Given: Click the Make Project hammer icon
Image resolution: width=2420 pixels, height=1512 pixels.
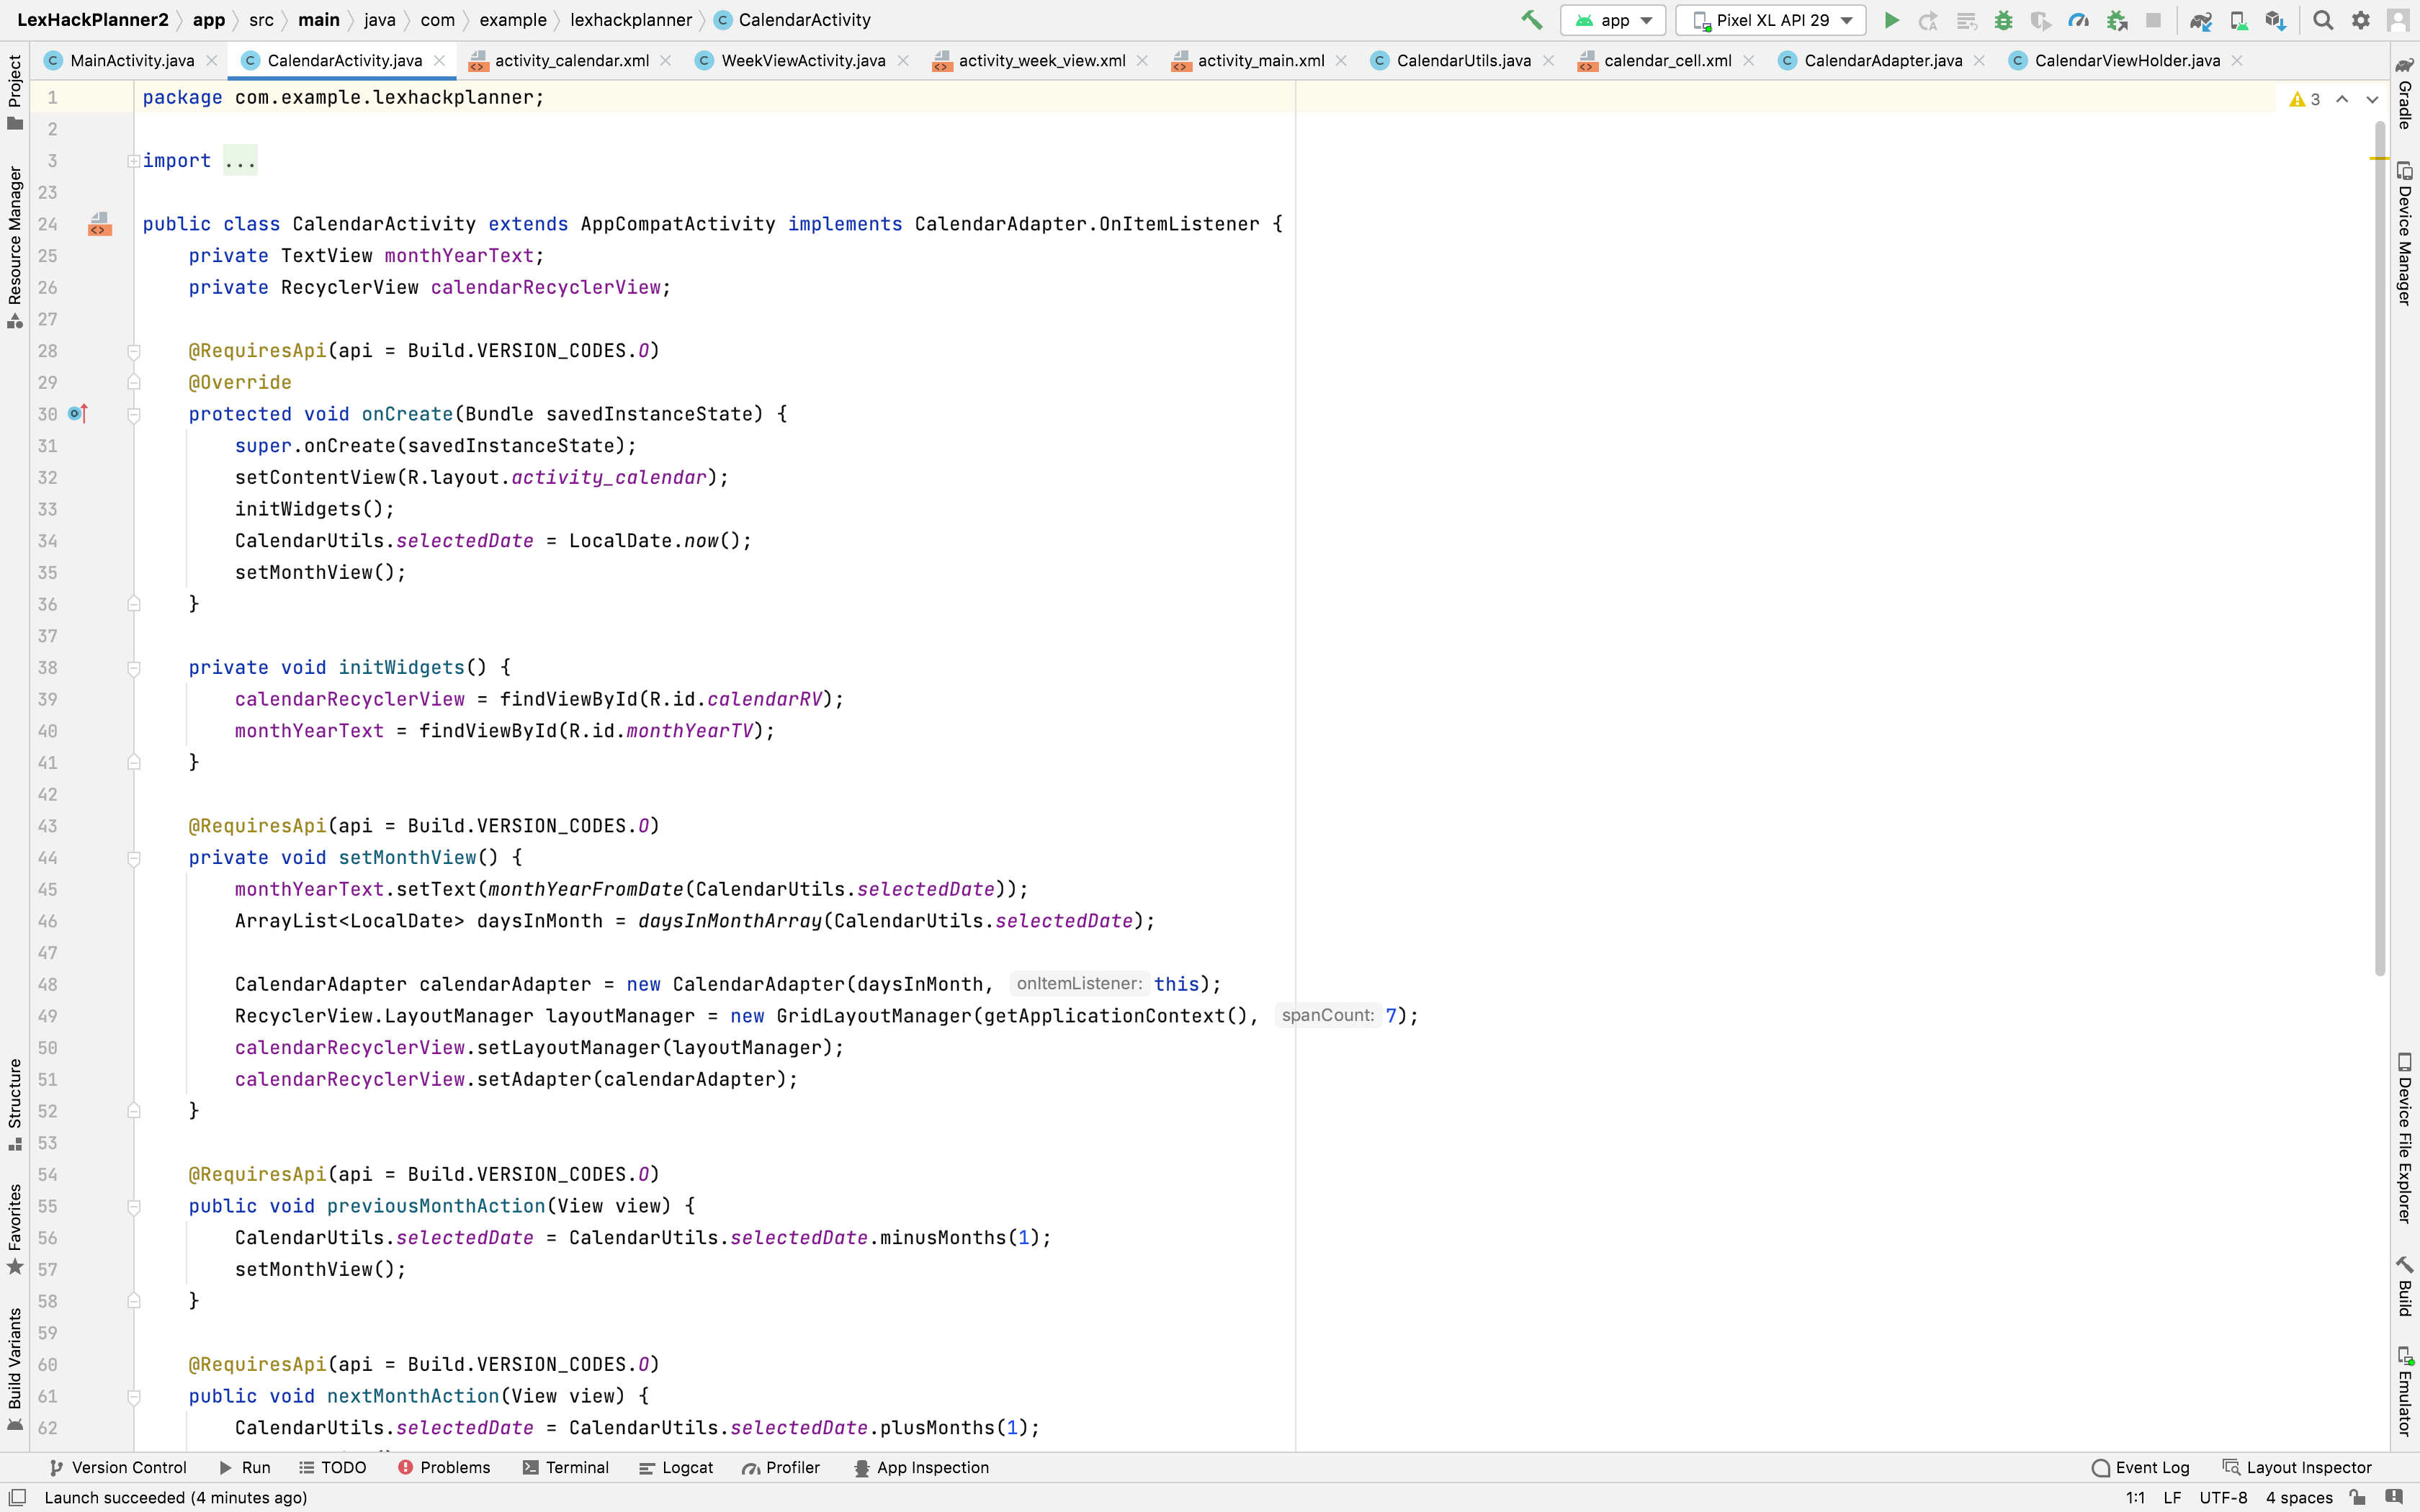Looking at the screenshot, I should point(1531,20).
